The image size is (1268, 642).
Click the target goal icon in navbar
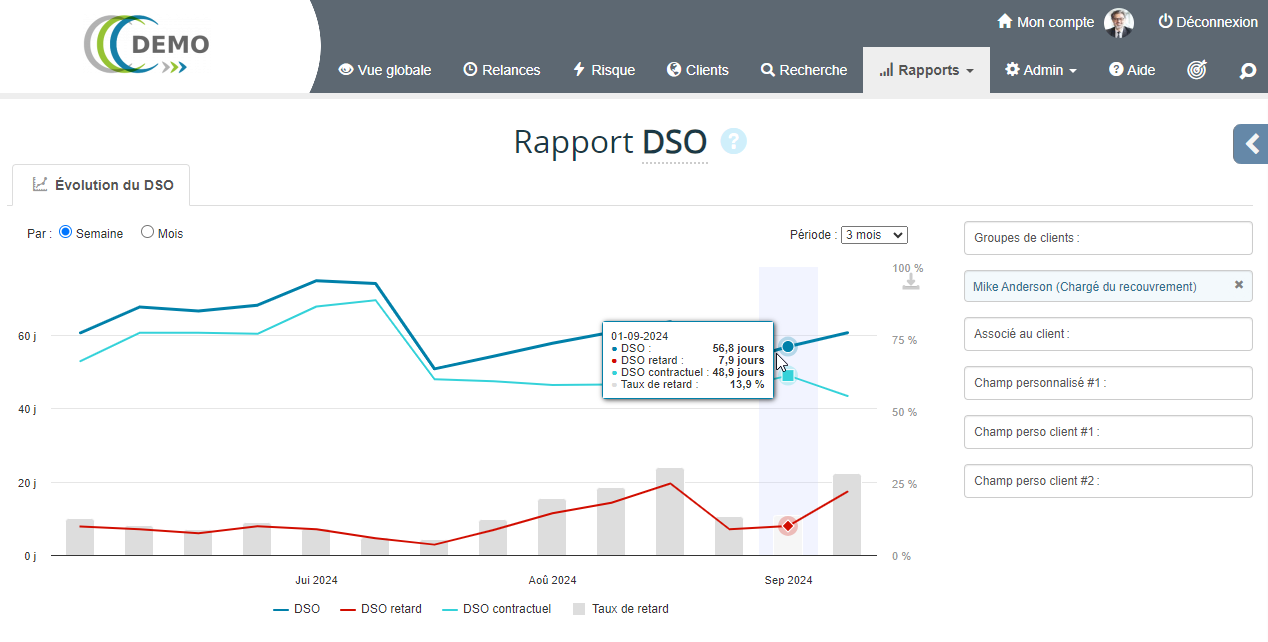(x=1197, y=70)
